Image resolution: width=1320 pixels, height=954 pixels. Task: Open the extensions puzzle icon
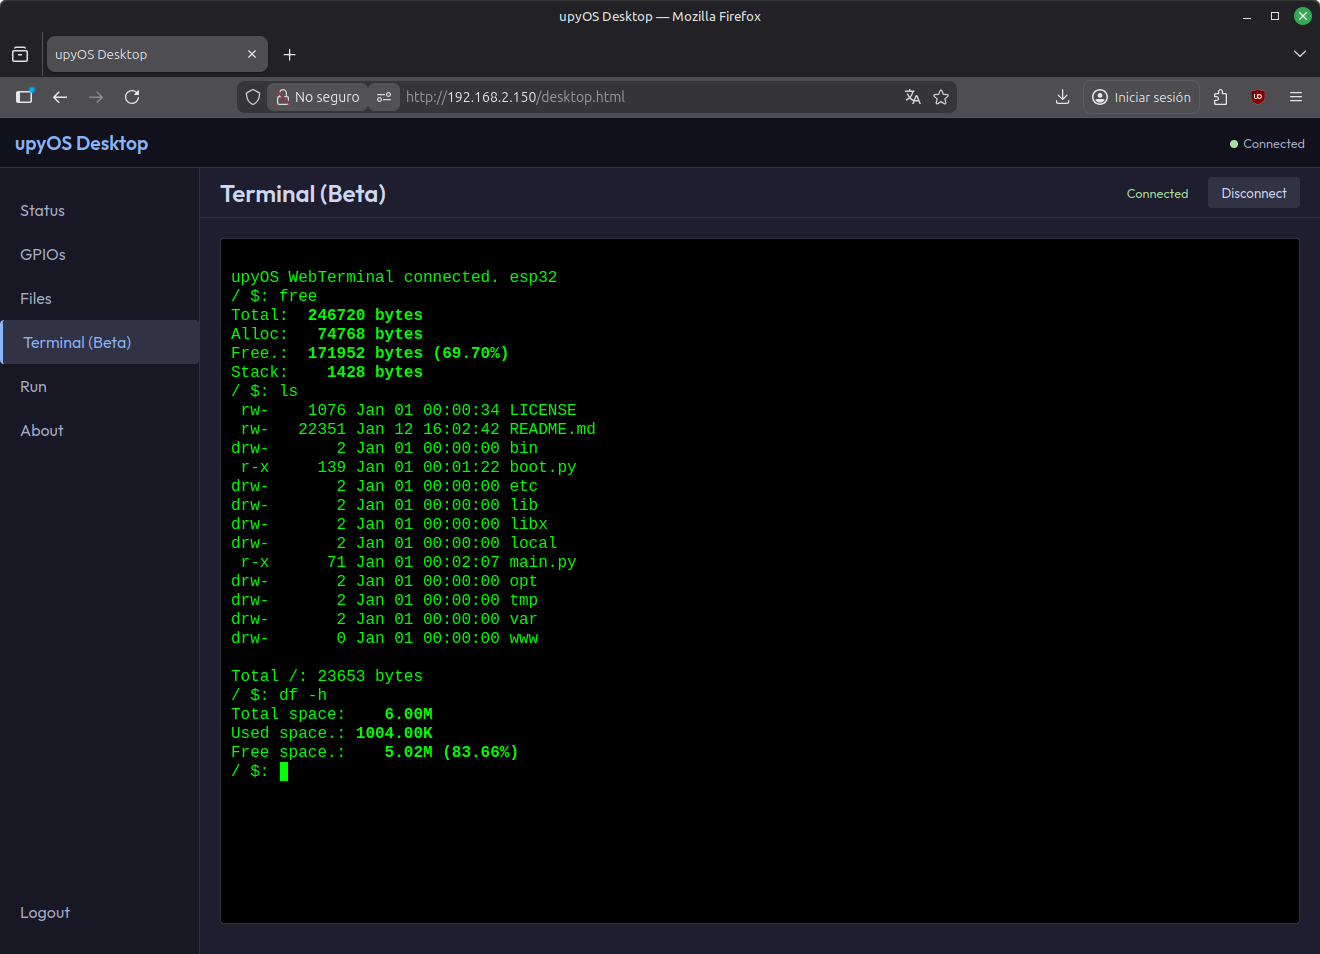1220,97
